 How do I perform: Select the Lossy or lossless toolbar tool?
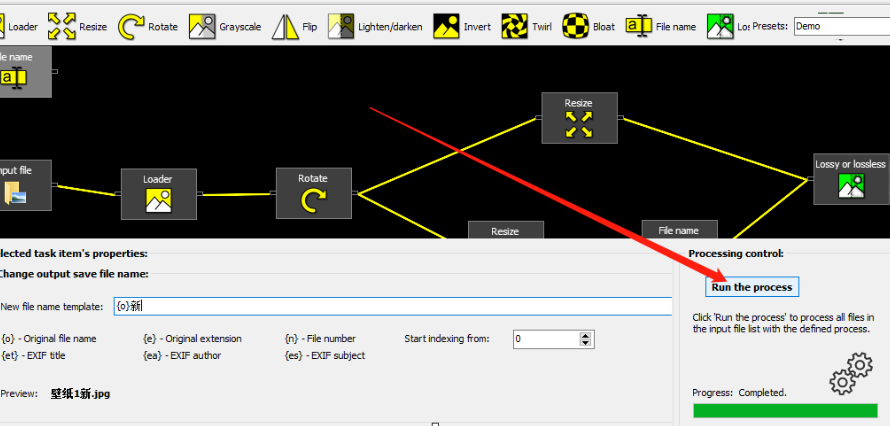[728, 26]
